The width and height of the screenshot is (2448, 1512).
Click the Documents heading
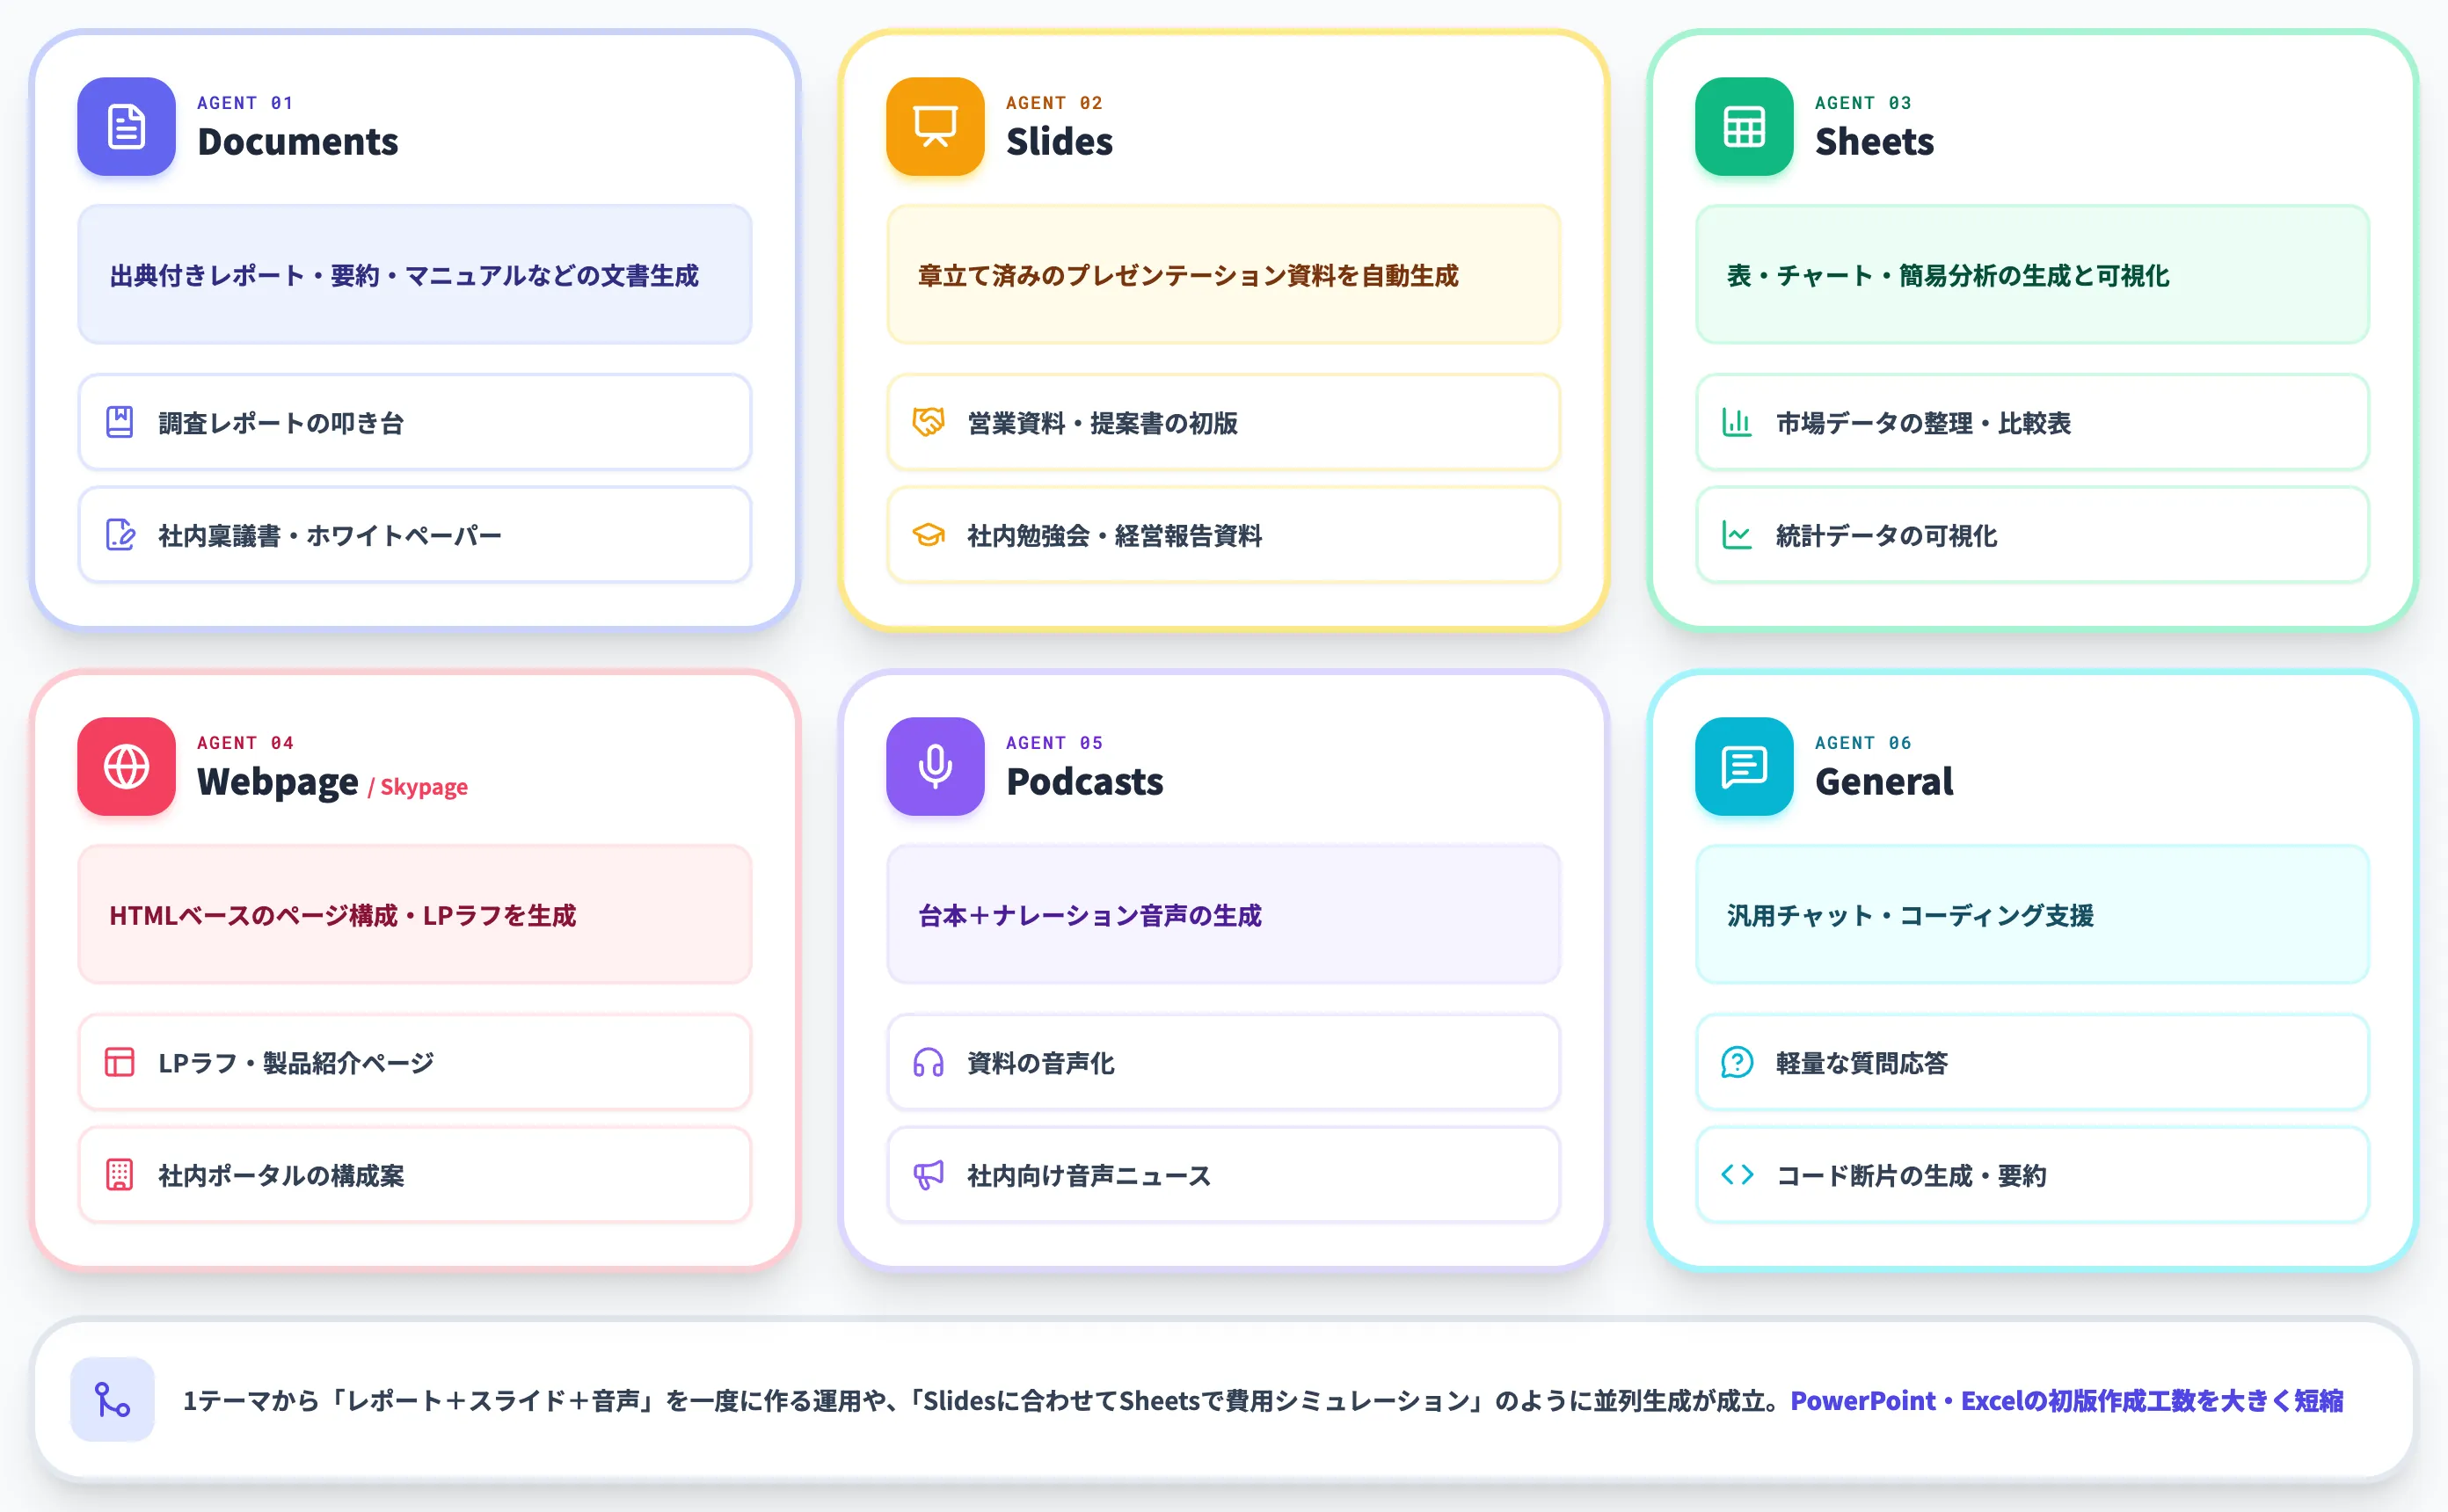pos(298,142)
